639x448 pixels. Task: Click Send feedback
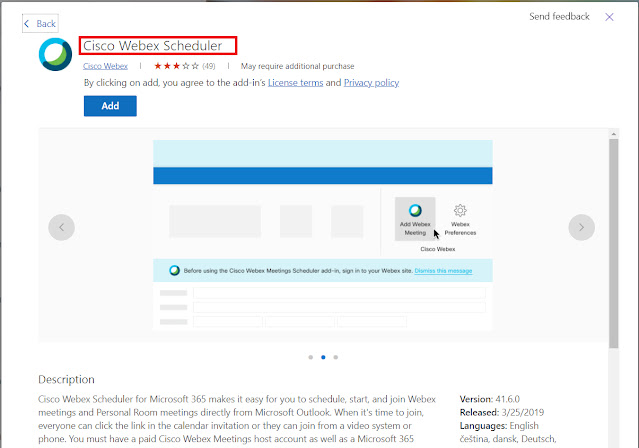pyautogui.click(x=559, y=17)
